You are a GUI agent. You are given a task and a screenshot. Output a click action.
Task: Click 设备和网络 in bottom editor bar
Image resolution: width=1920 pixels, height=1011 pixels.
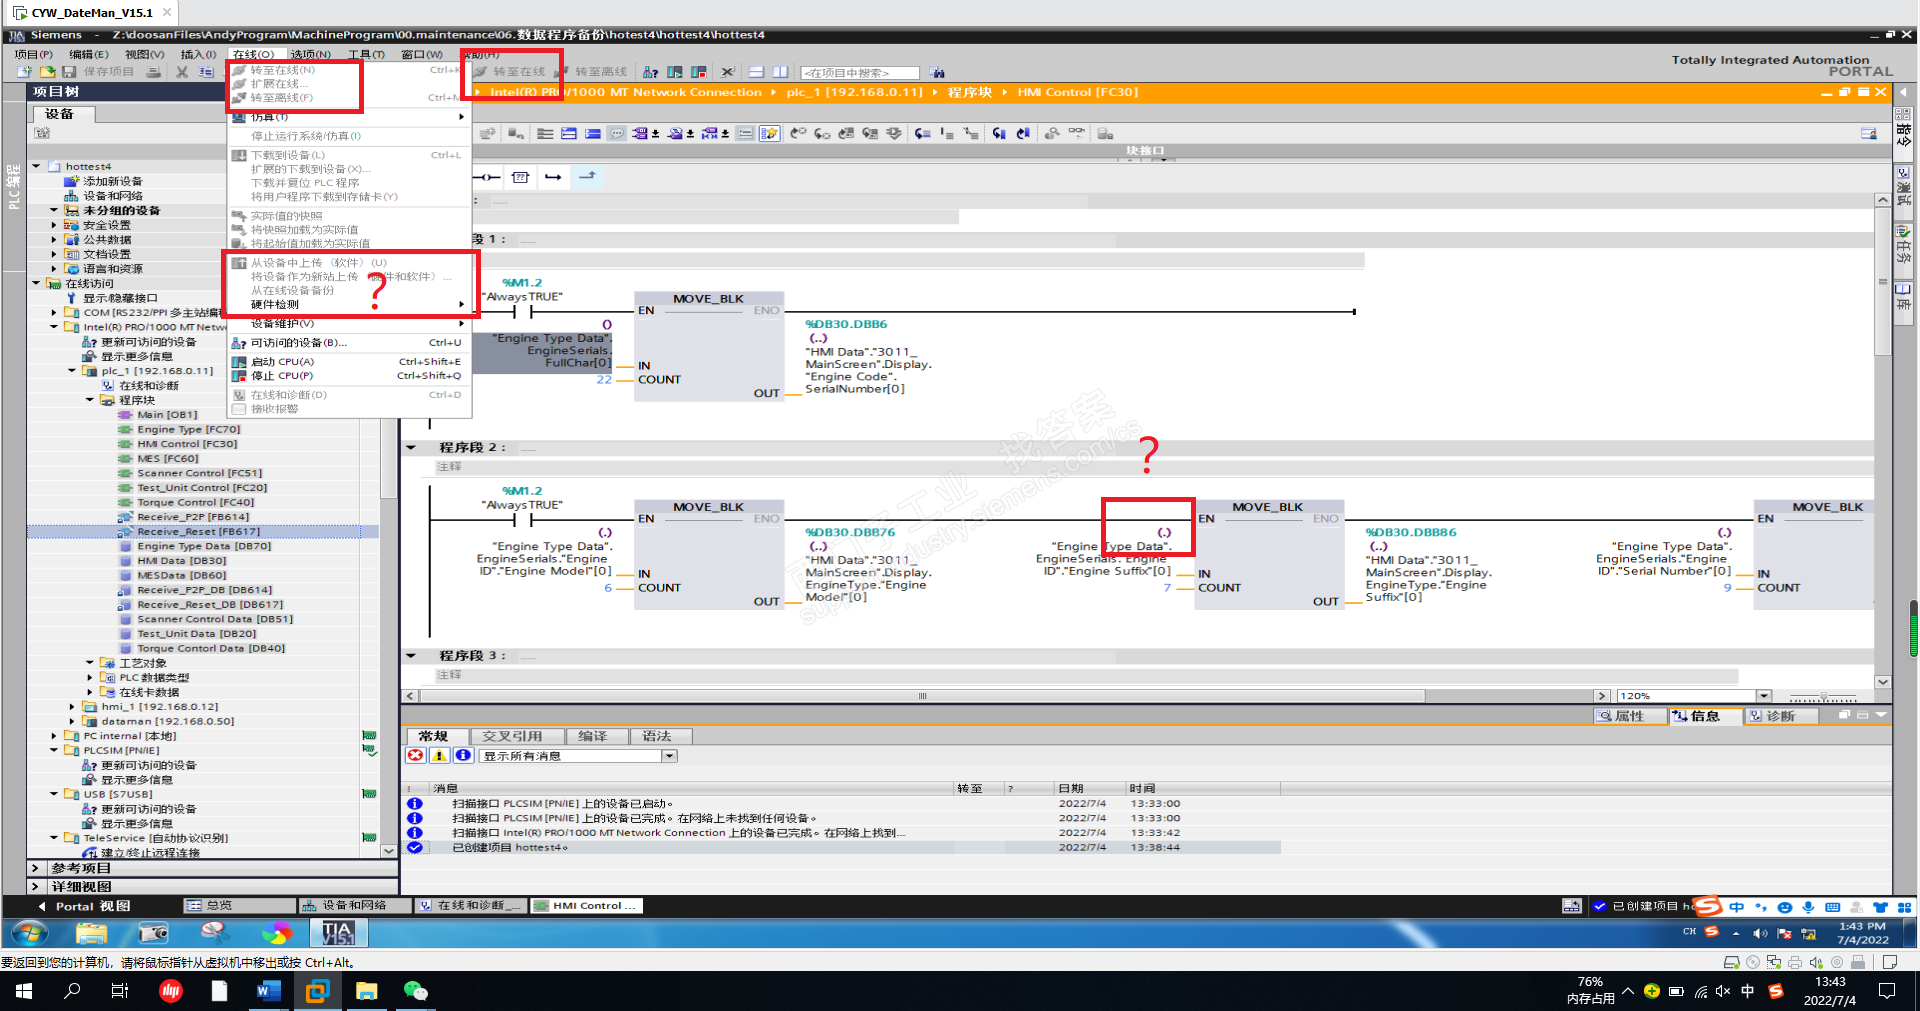pyautogui.click(x=355, y=906)
